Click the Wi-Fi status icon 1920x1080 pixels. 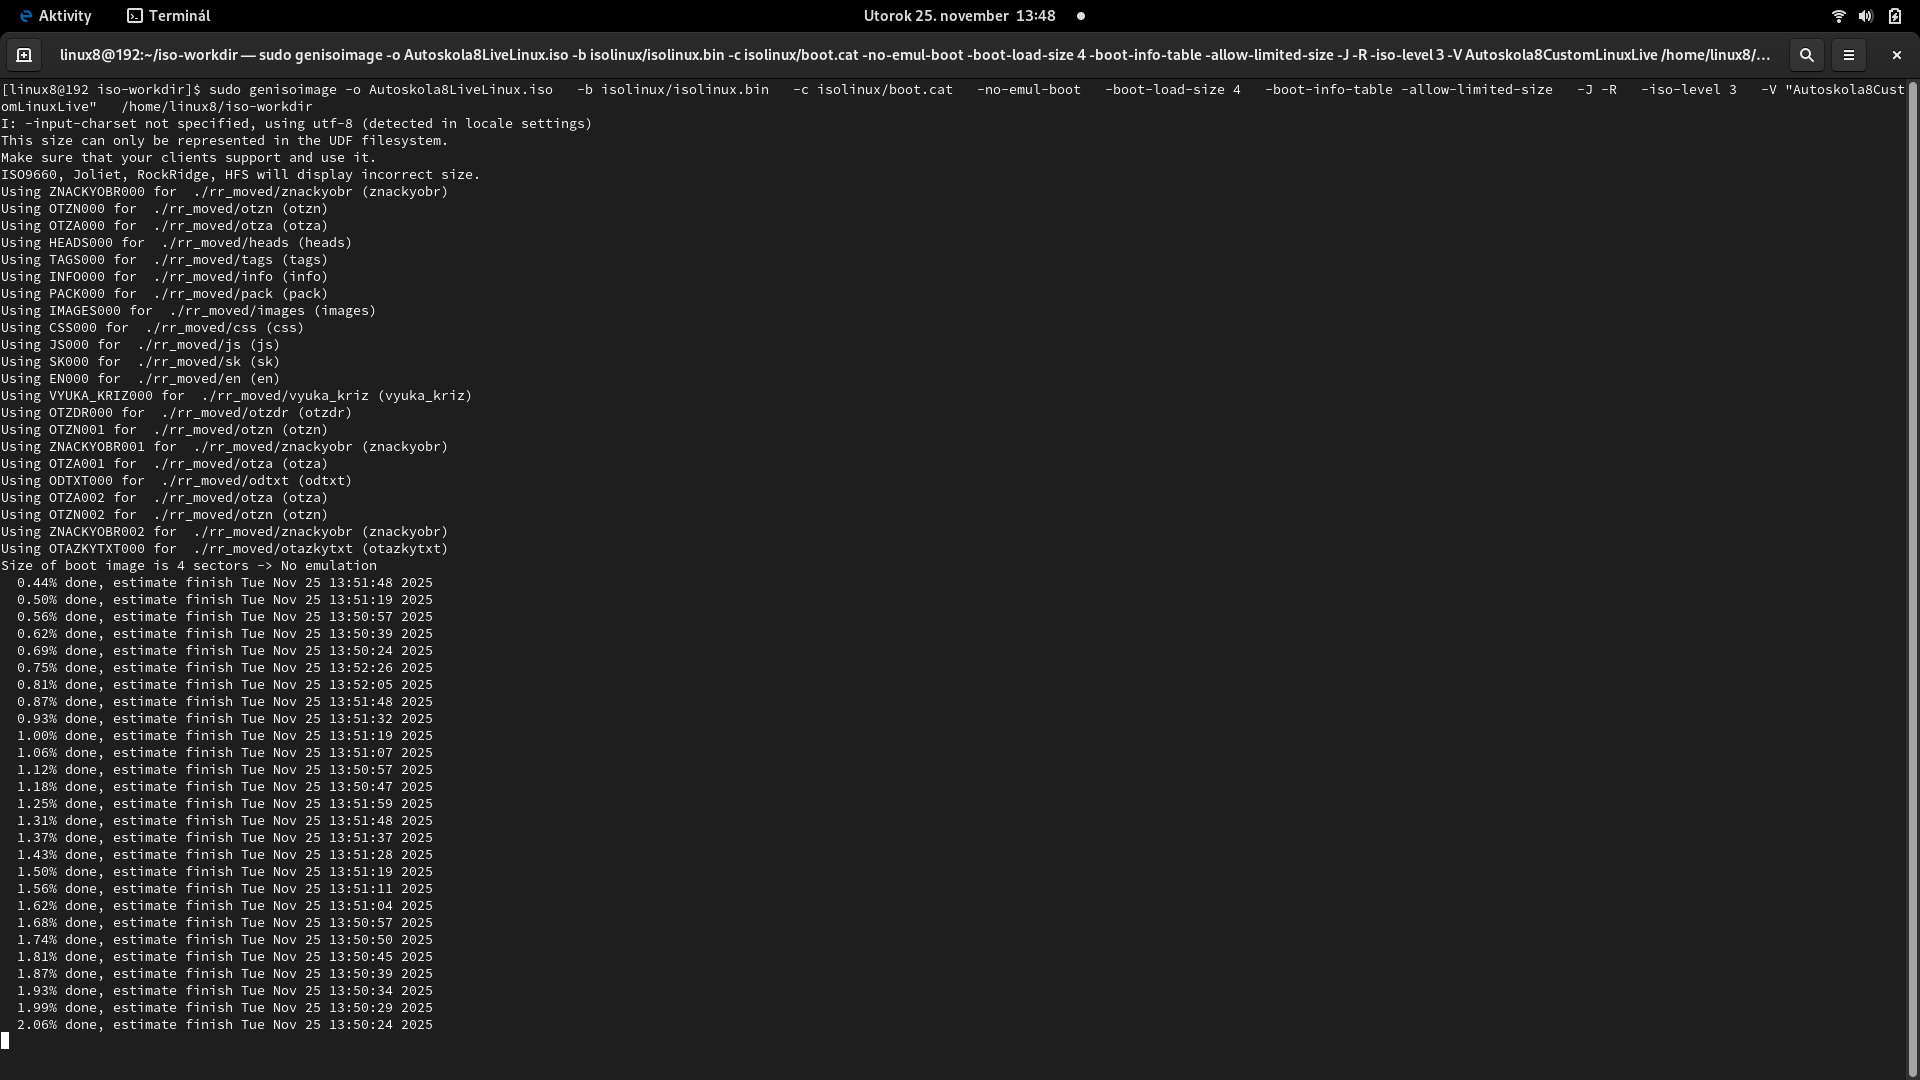click(1838, 15)
